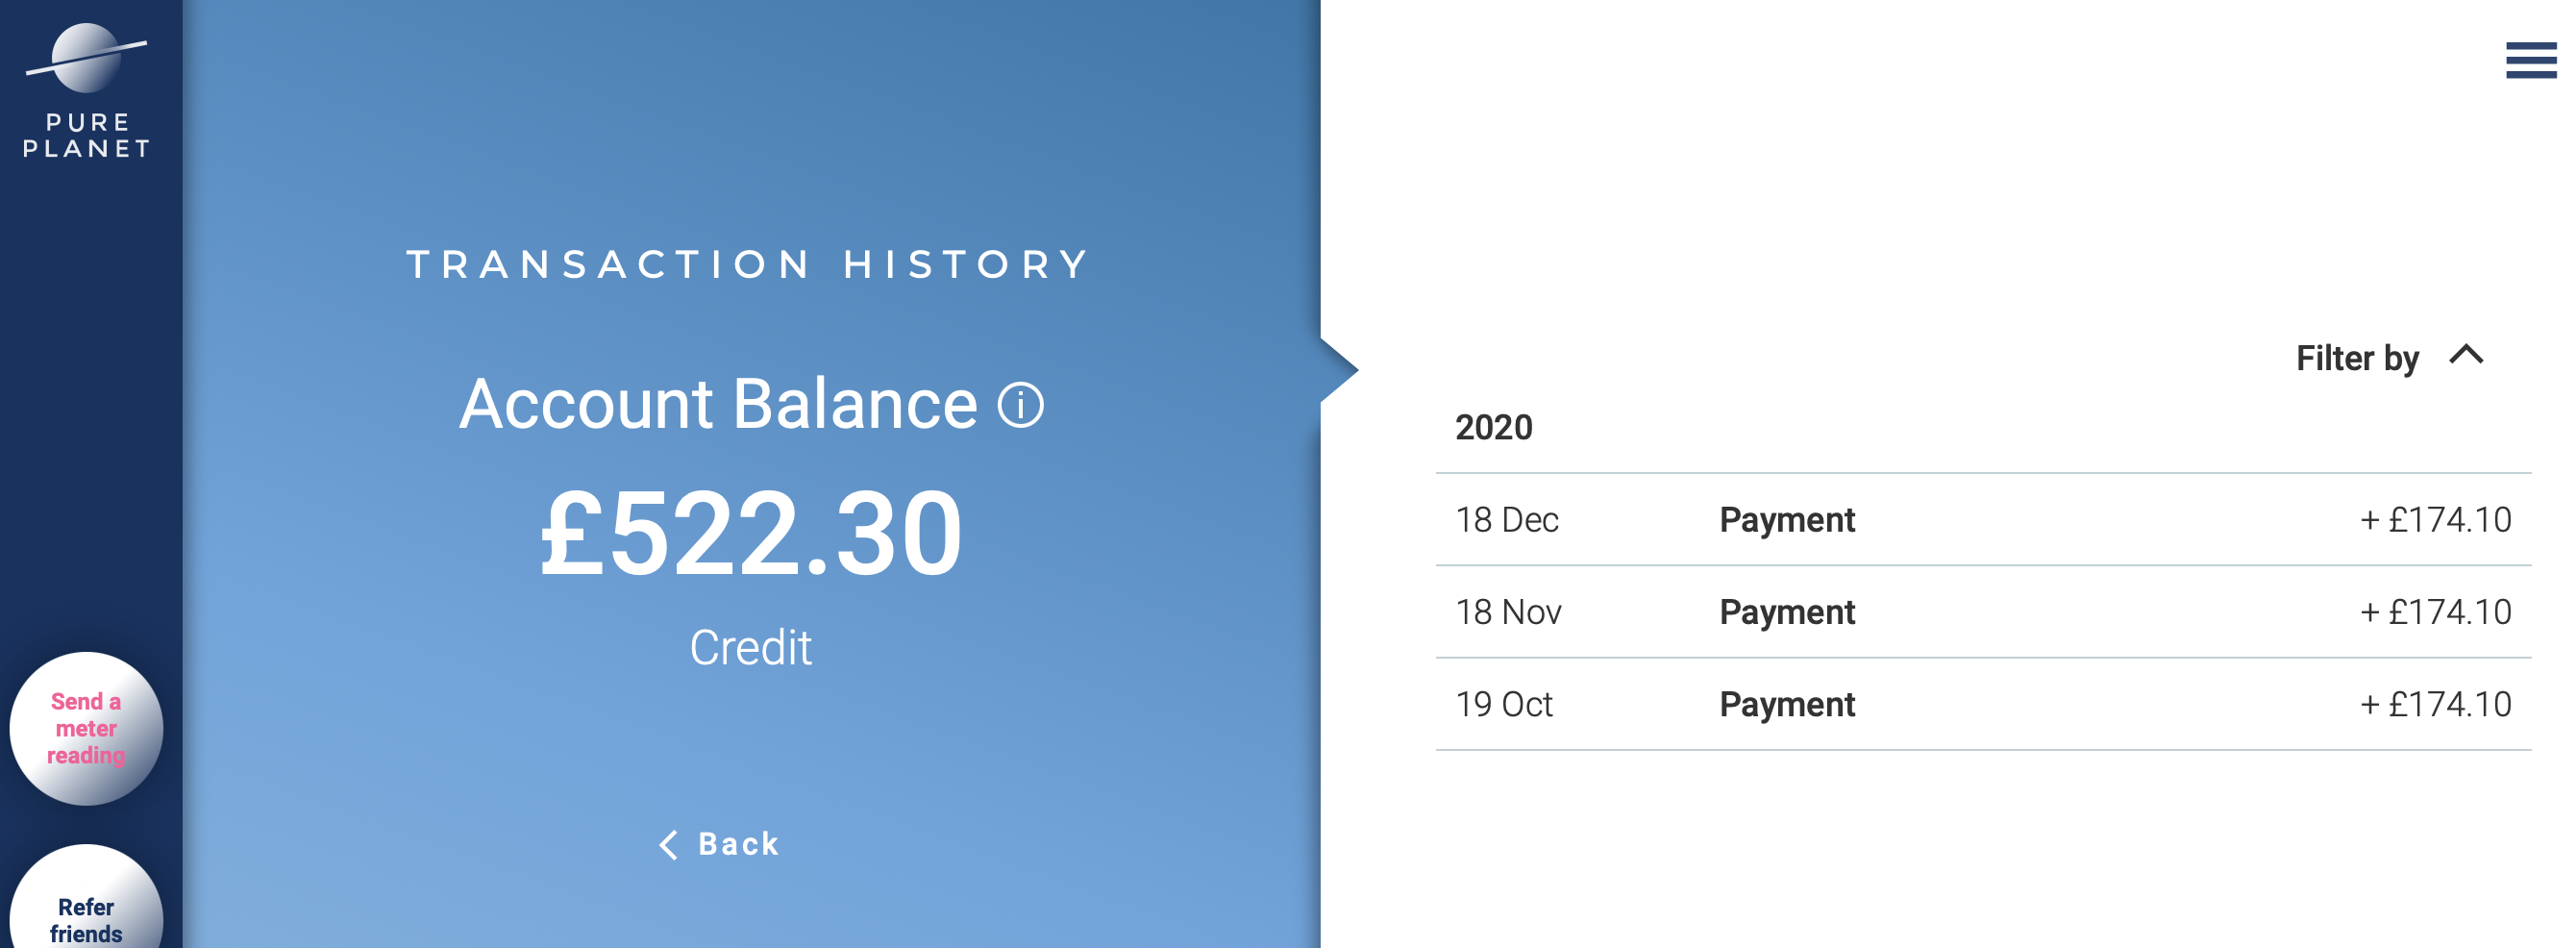Click the Account Balance info icon
2576x948 pixels.
[x=1020, y=406]
